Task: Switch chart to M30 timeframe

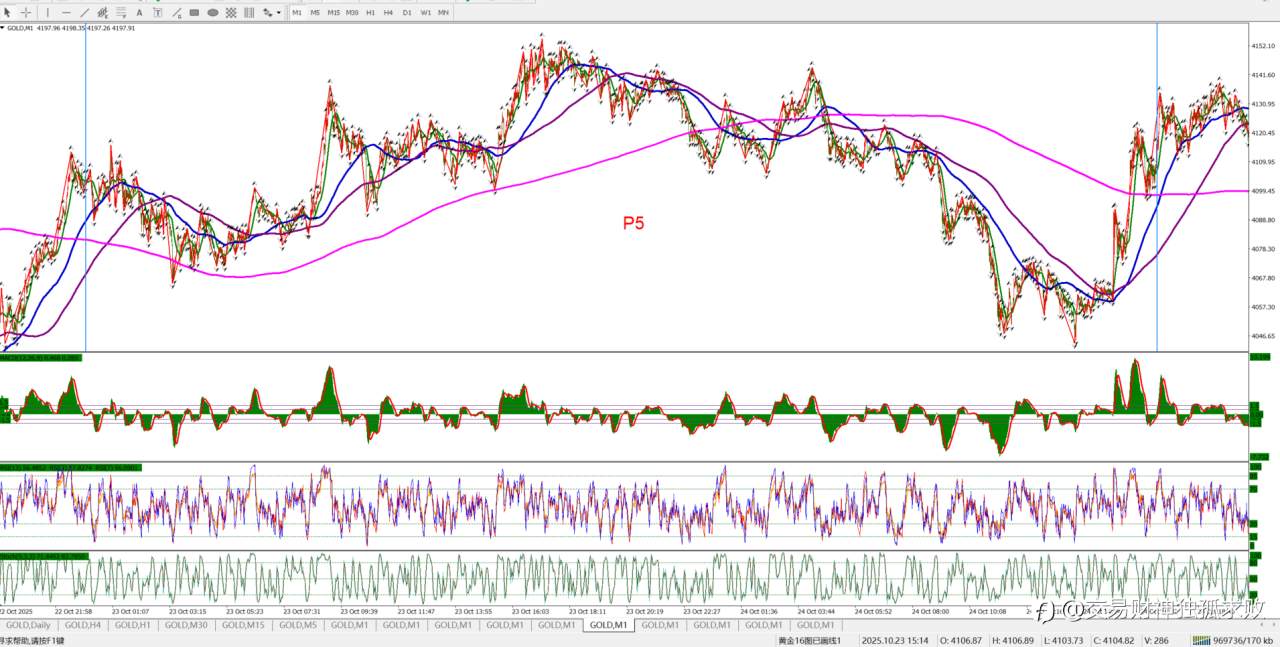Action: 352,13
